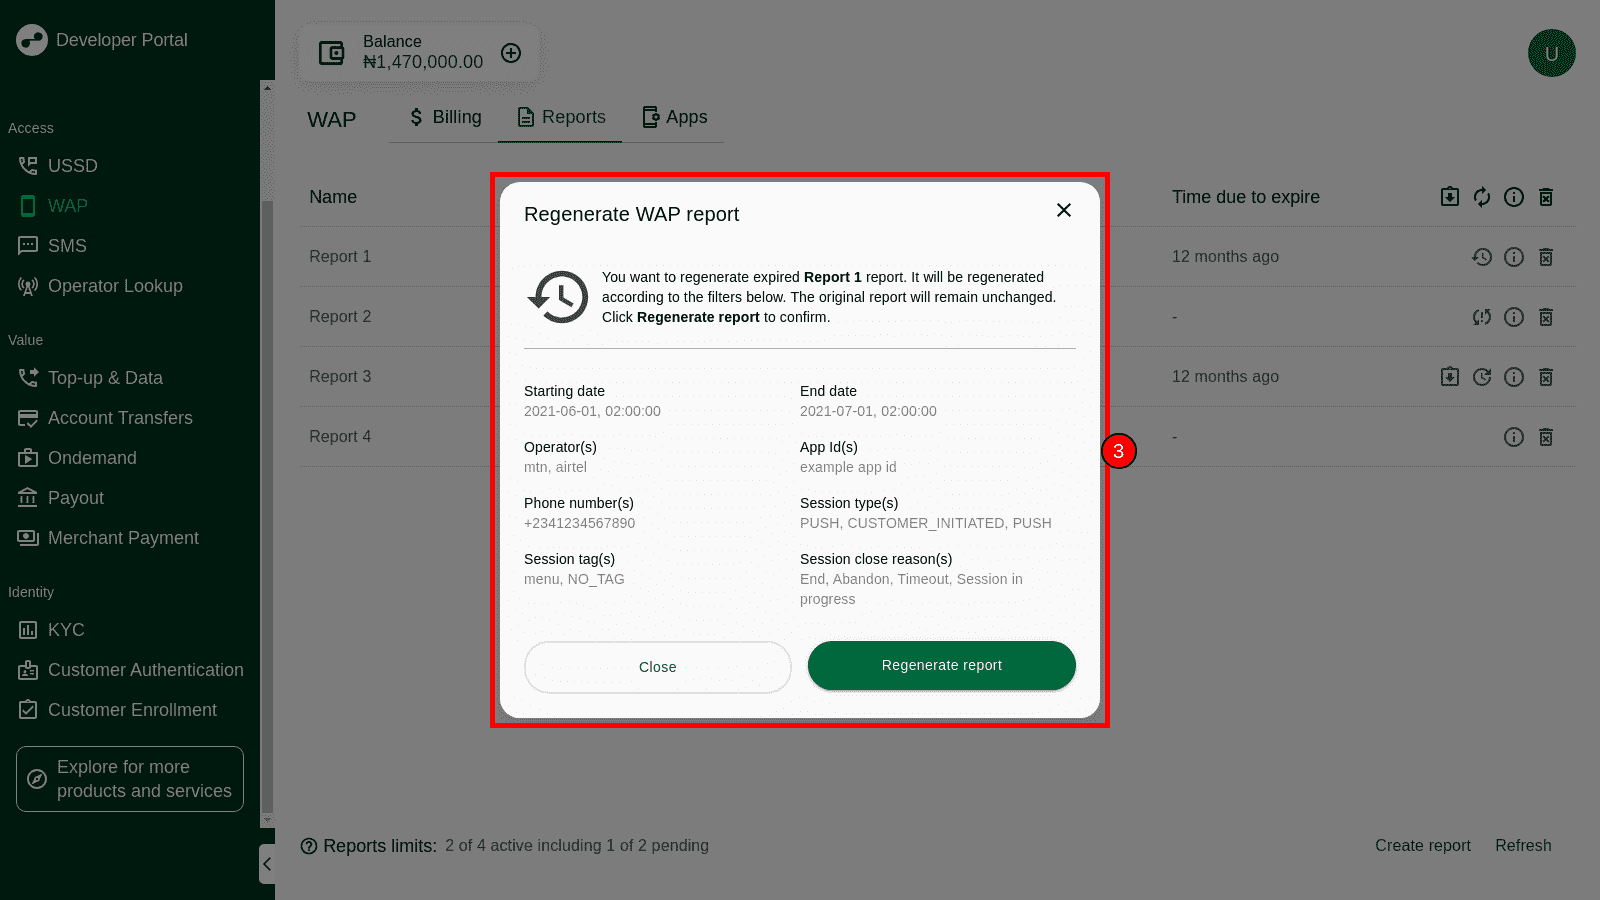
Task: Click the info icon for Report 4
Action: pyautogui.click(x=1514, y=437)
